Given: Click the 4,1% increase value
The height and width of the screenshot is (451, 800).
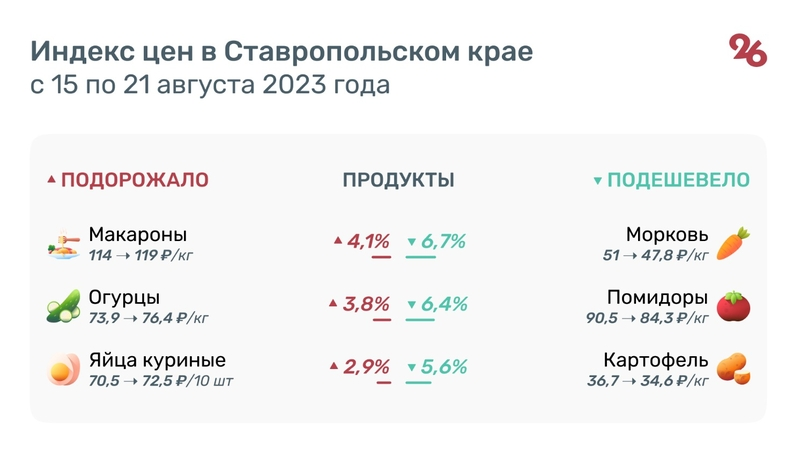Looking at the screenshot, I should point(367,241).
